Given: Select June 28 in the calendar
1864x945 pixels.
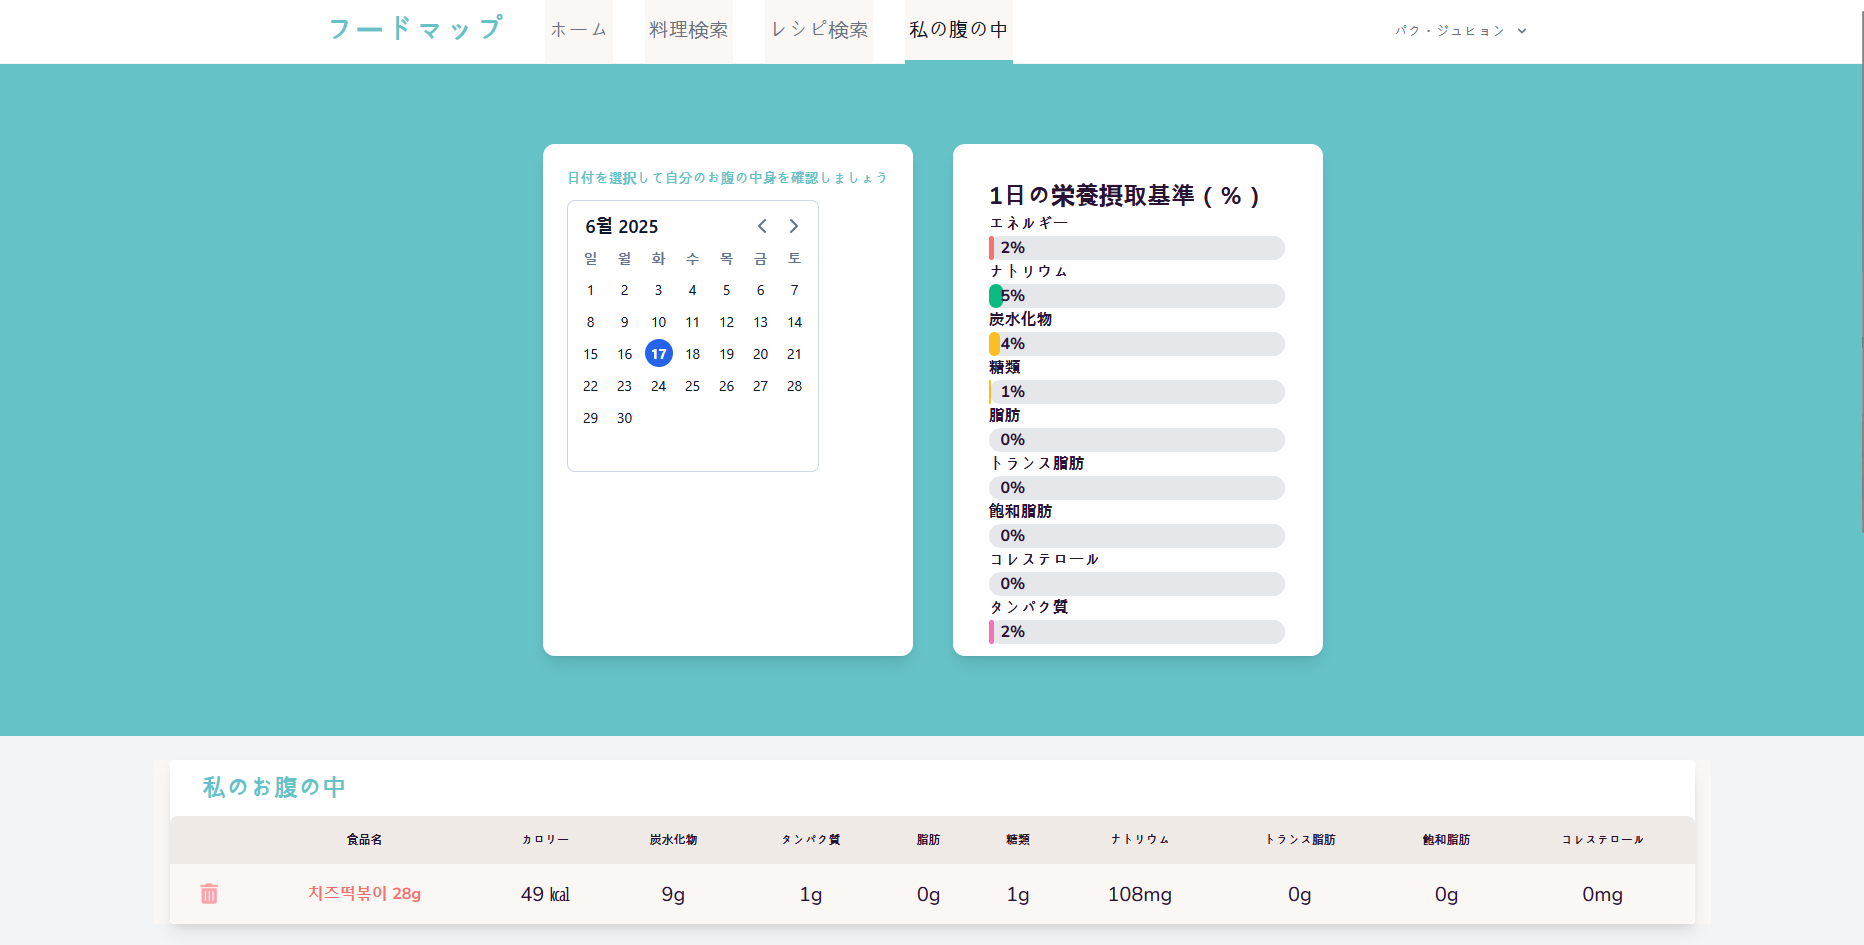Looking at the screenshot, I should point(795,386).
